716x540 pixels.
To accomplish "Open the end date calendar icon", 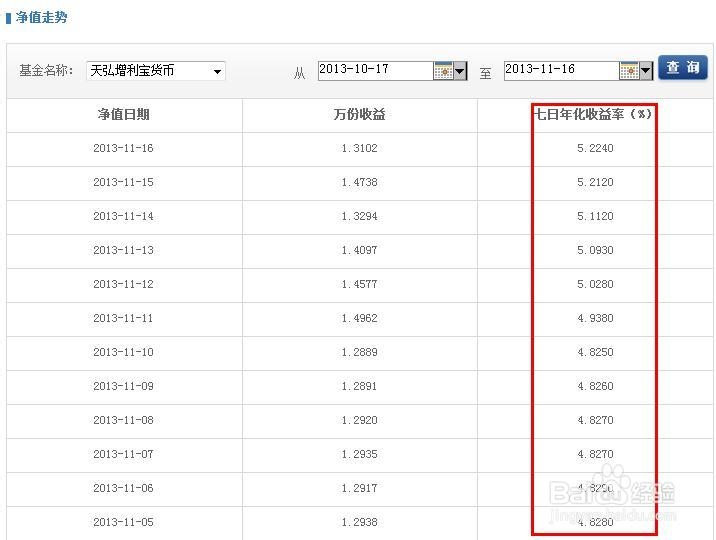I will click(629, 71).
